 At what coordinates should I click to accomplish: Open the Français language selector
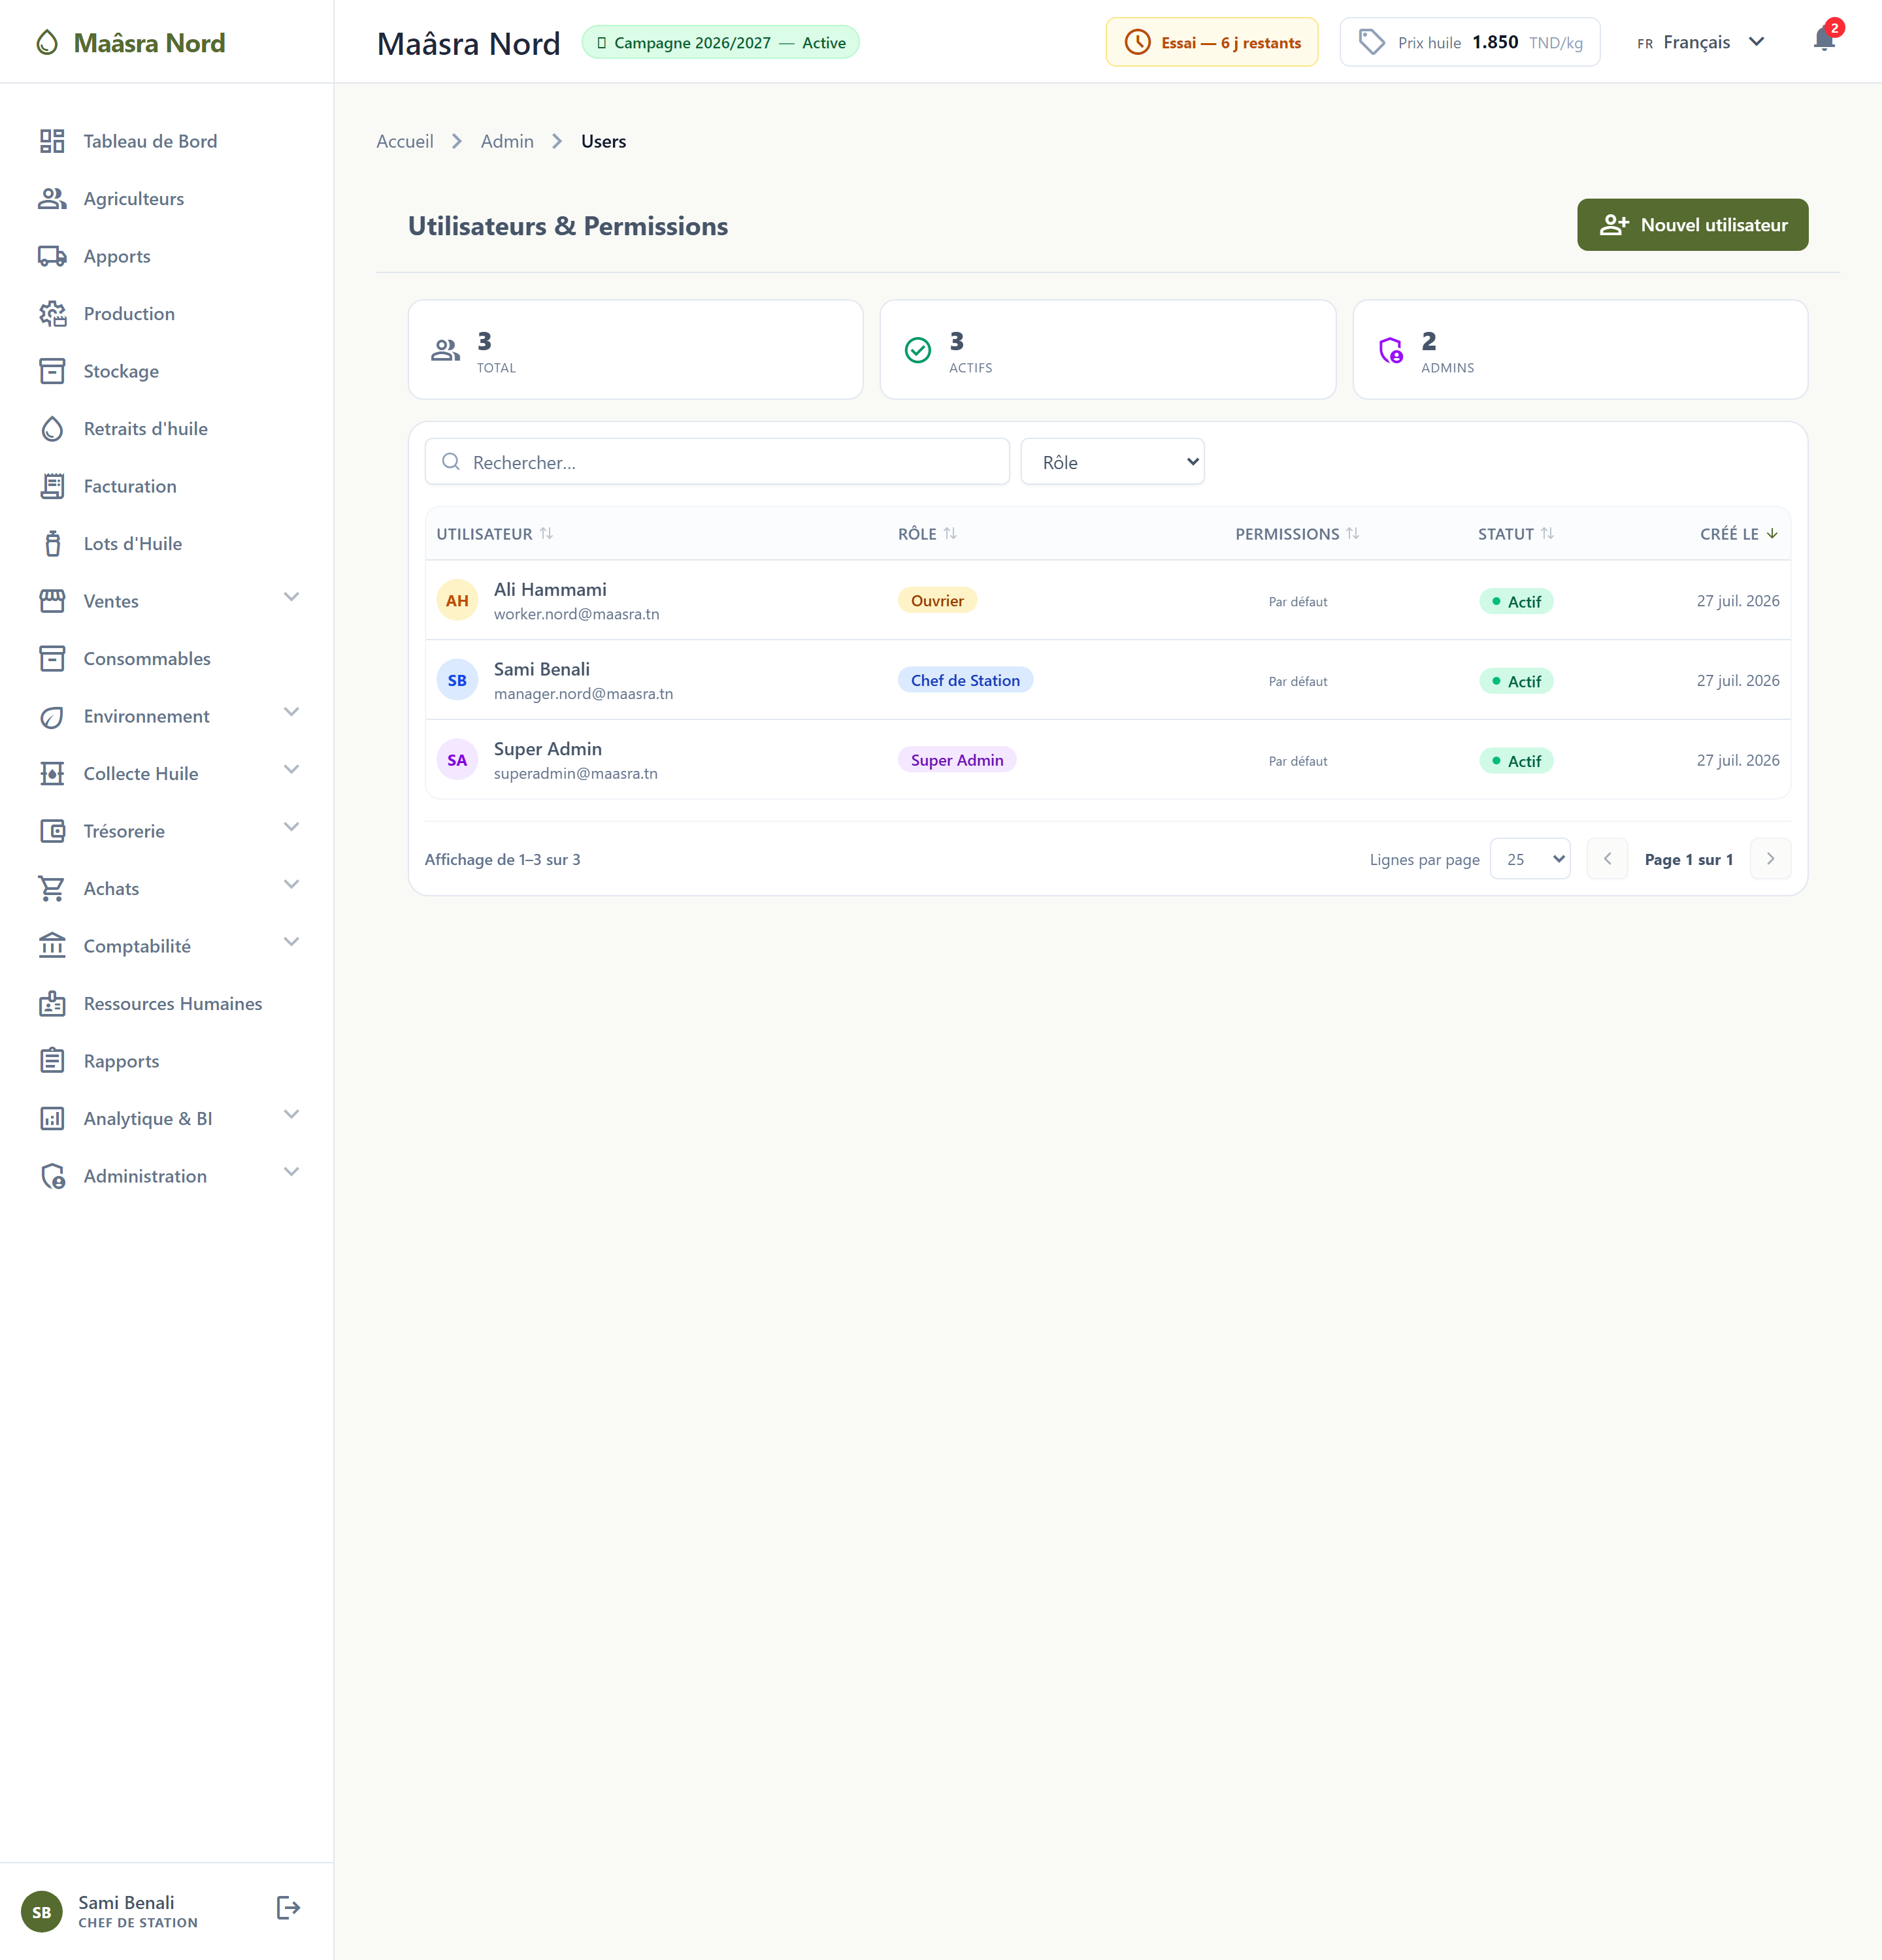(1701, 42)
